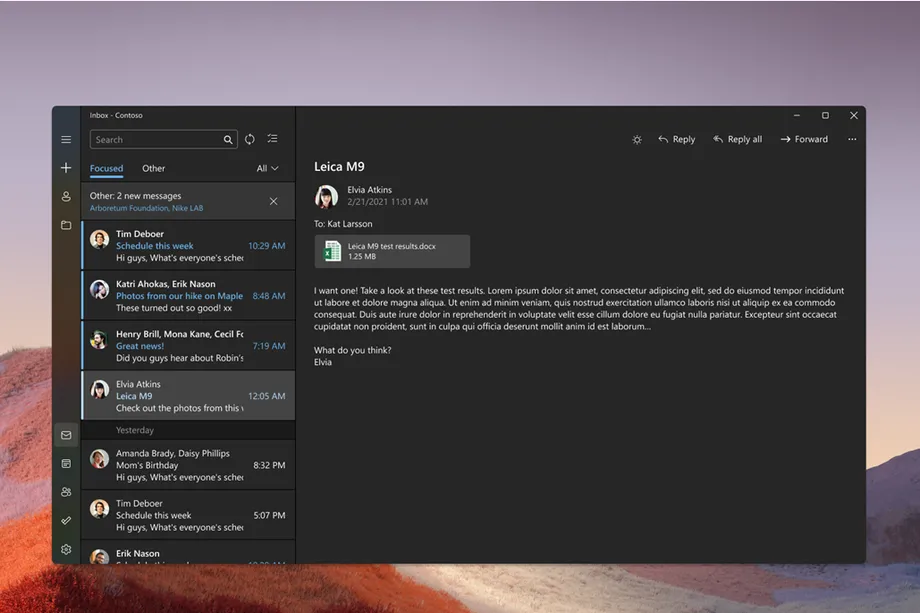
Task: Open more actions with the ellipsis
Action: click(852, 139)
